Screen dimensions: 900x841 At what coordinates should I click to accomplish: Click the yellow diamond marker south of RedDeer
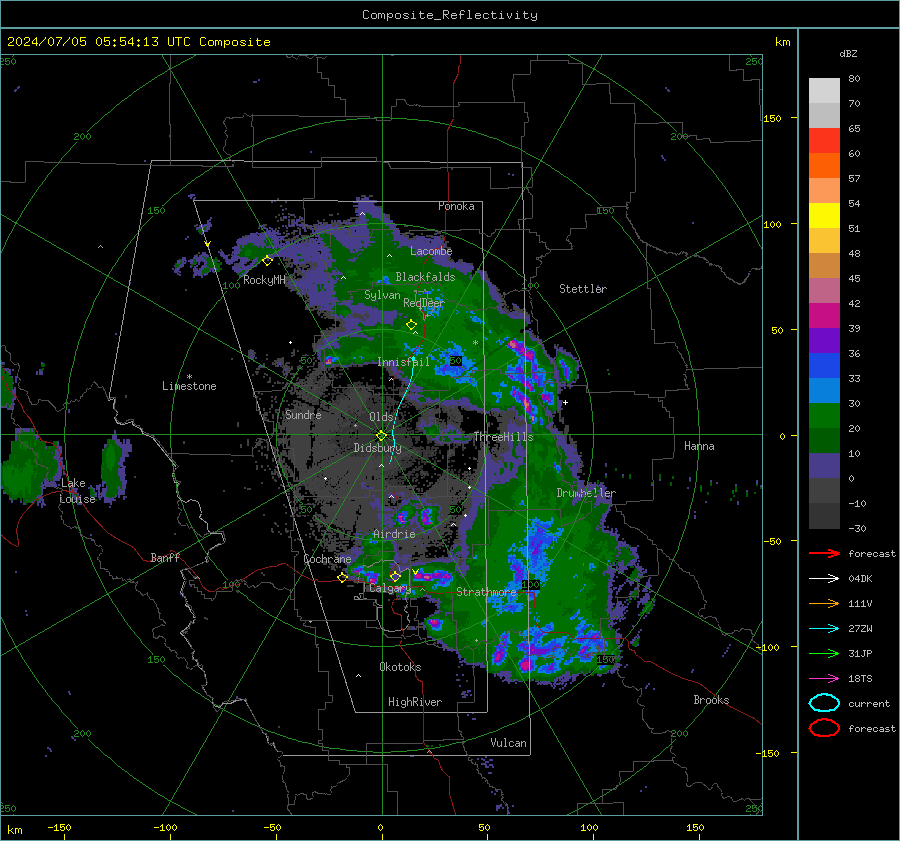(x=411, y=325)
